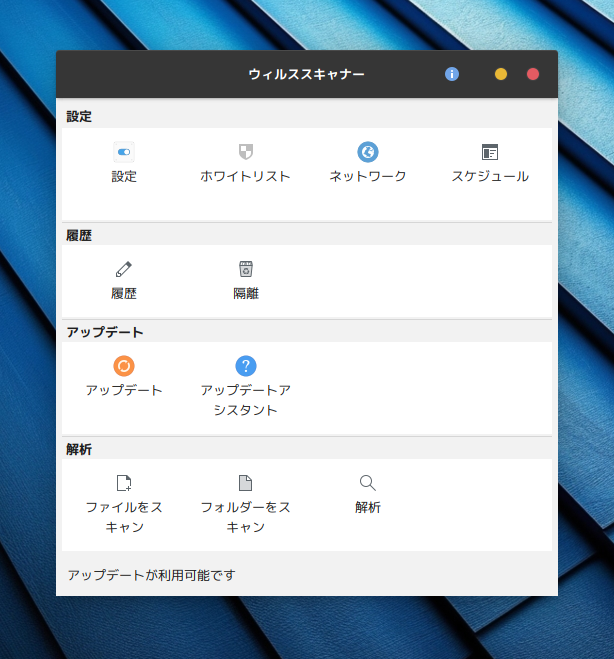Viewport: 614px width, 659px height.
Task: Click the ファイルをスキャン label
Action: click(x=124, y=517)
